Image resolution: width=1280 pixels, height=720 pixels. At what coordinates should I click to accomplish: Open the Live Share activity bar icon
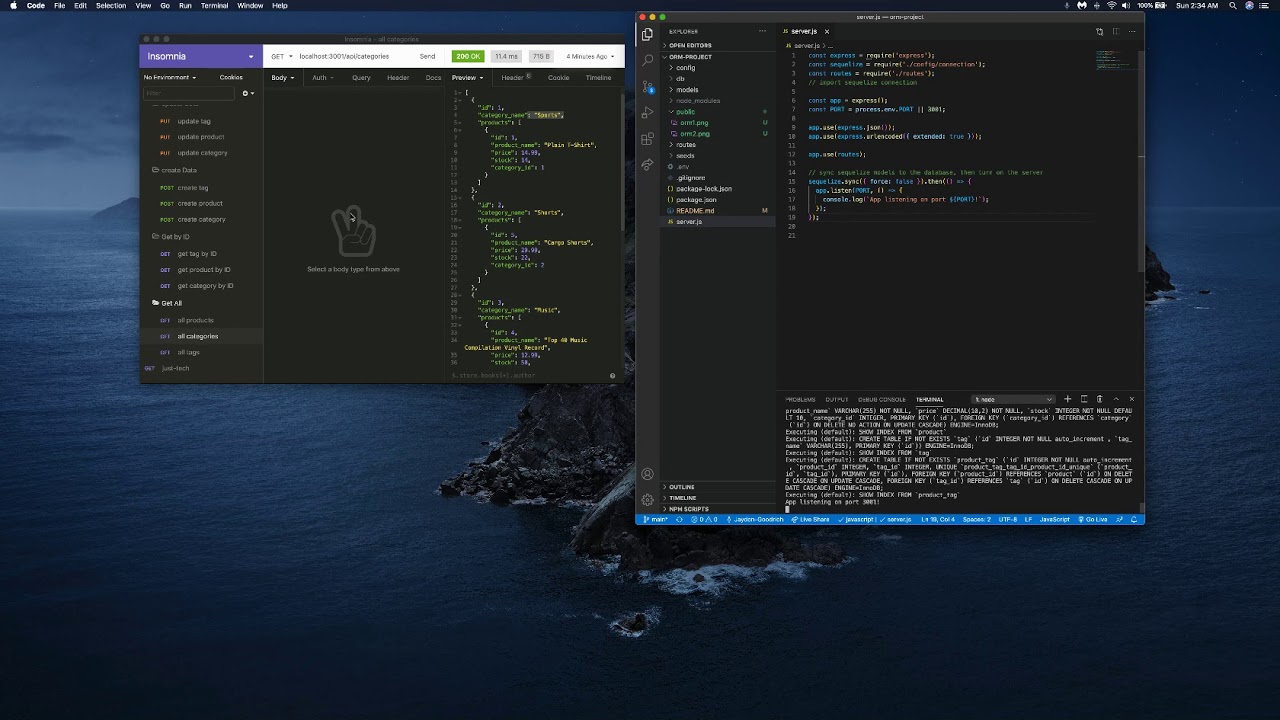(x=647, y=164)
